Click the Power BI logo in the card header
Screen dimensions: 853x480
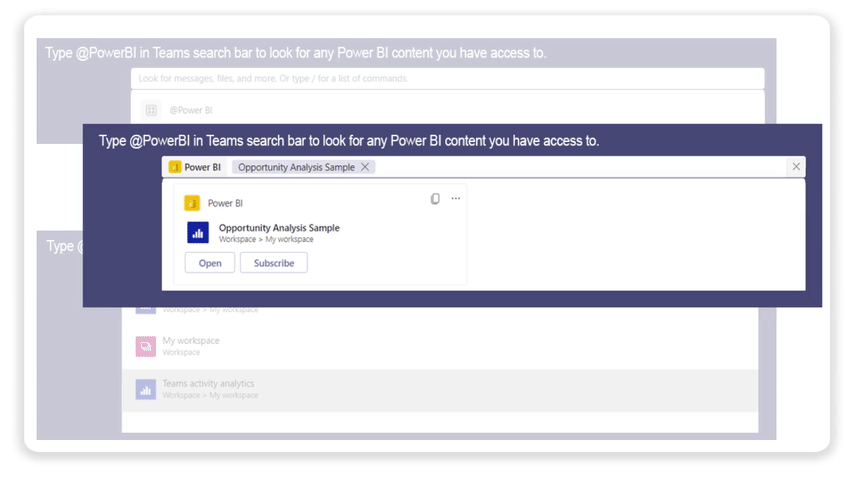[x=192, y=203]
